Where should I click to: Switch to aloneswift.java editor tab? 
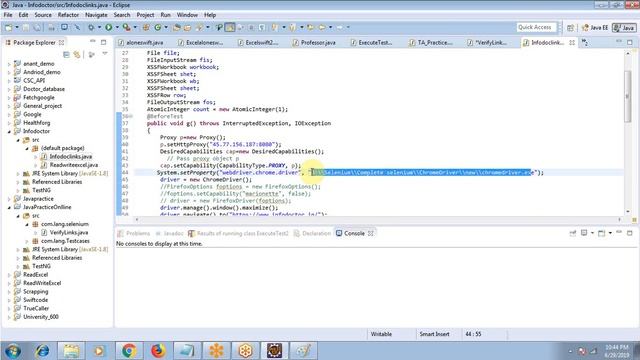[141, 42]
